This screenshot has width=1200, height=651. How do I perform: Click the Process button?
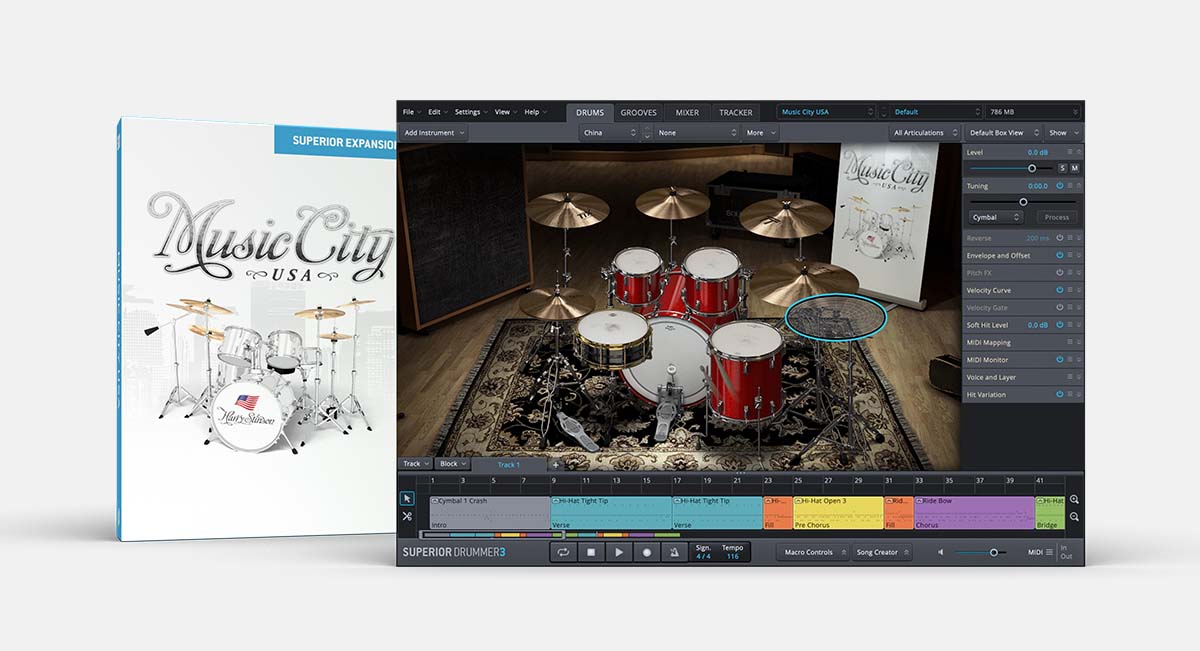(1057, 217)
